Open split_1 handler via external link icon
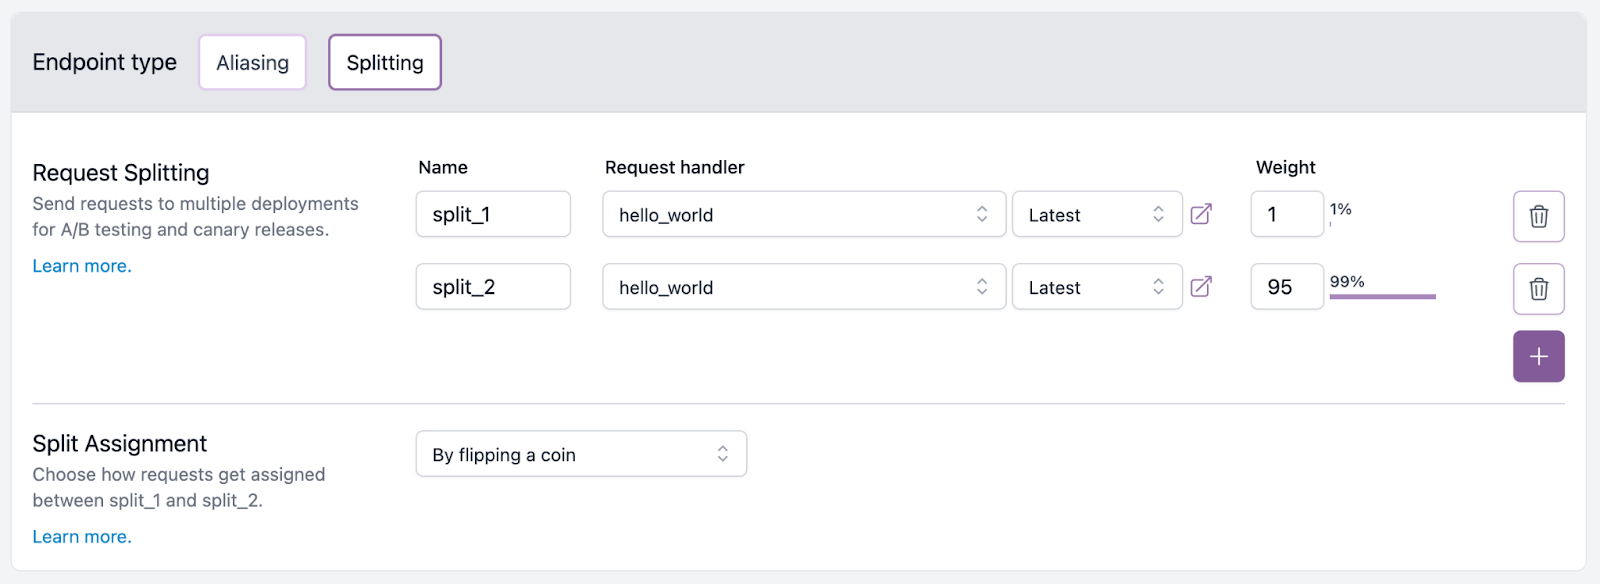 (x=1201, y=214)
